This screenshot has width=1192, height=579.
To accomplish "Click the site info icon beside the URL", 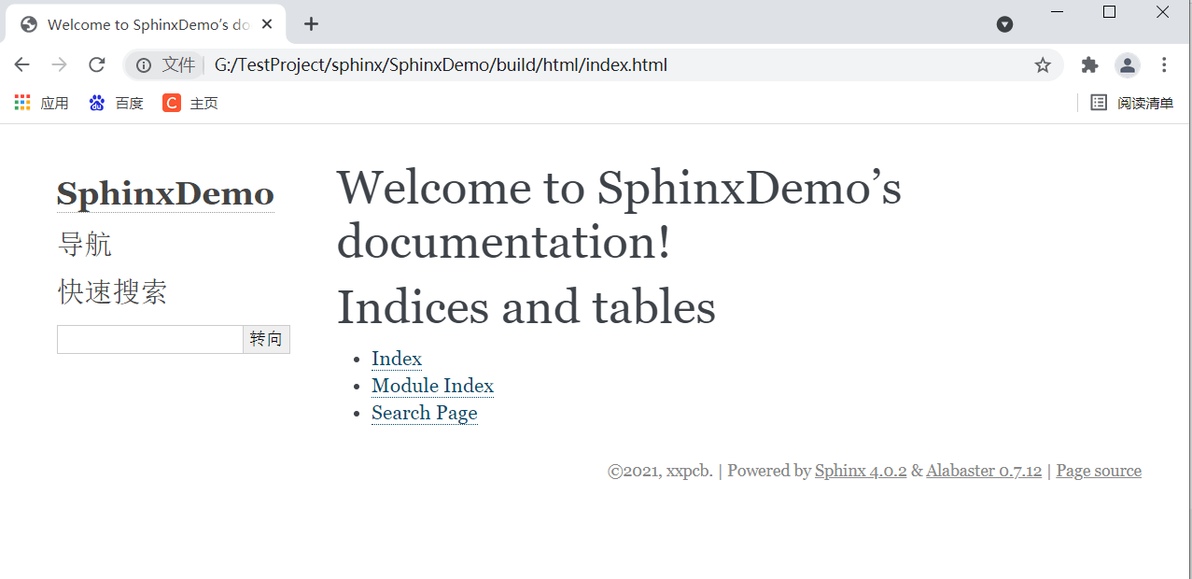I will [x=144, y=65].
